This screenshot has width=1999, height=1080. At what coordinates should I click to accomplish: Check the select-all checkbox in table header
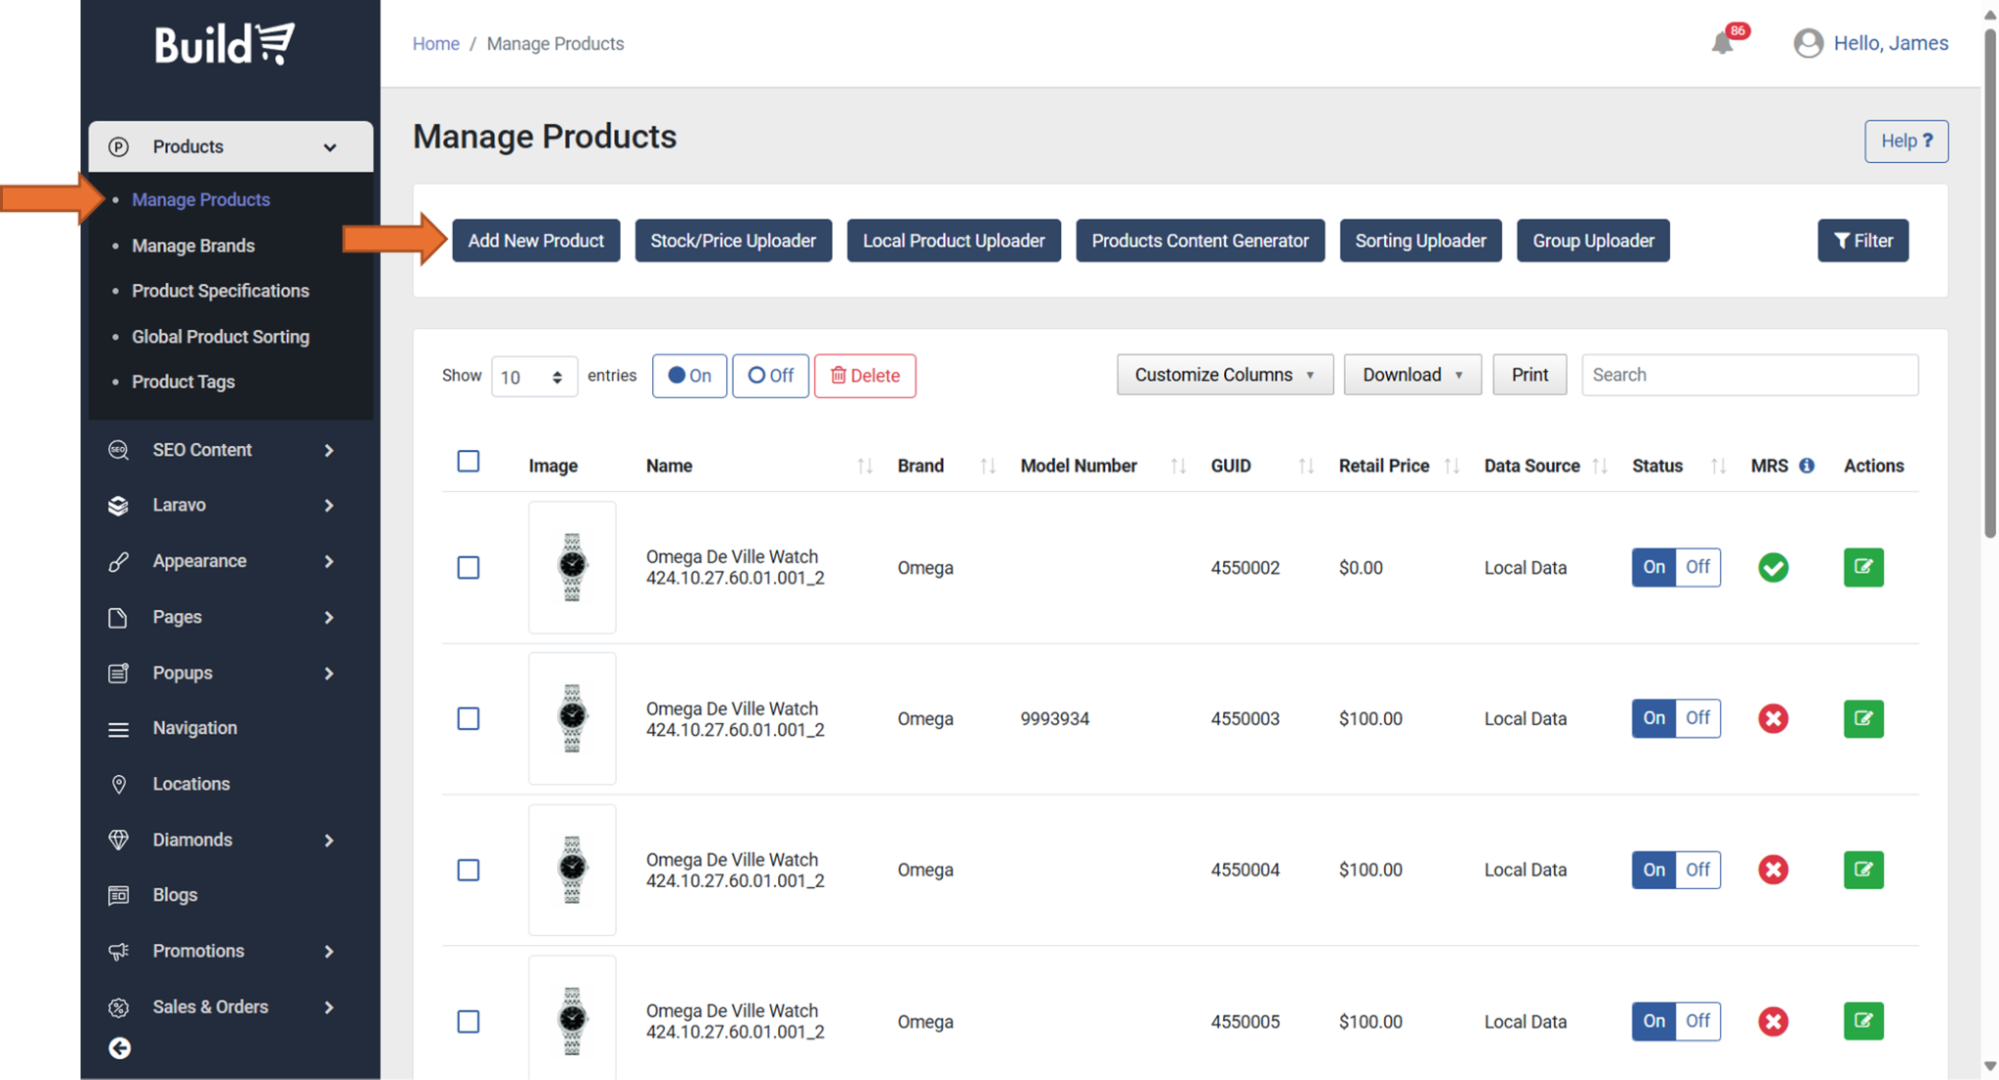click(x=468, y=461)
